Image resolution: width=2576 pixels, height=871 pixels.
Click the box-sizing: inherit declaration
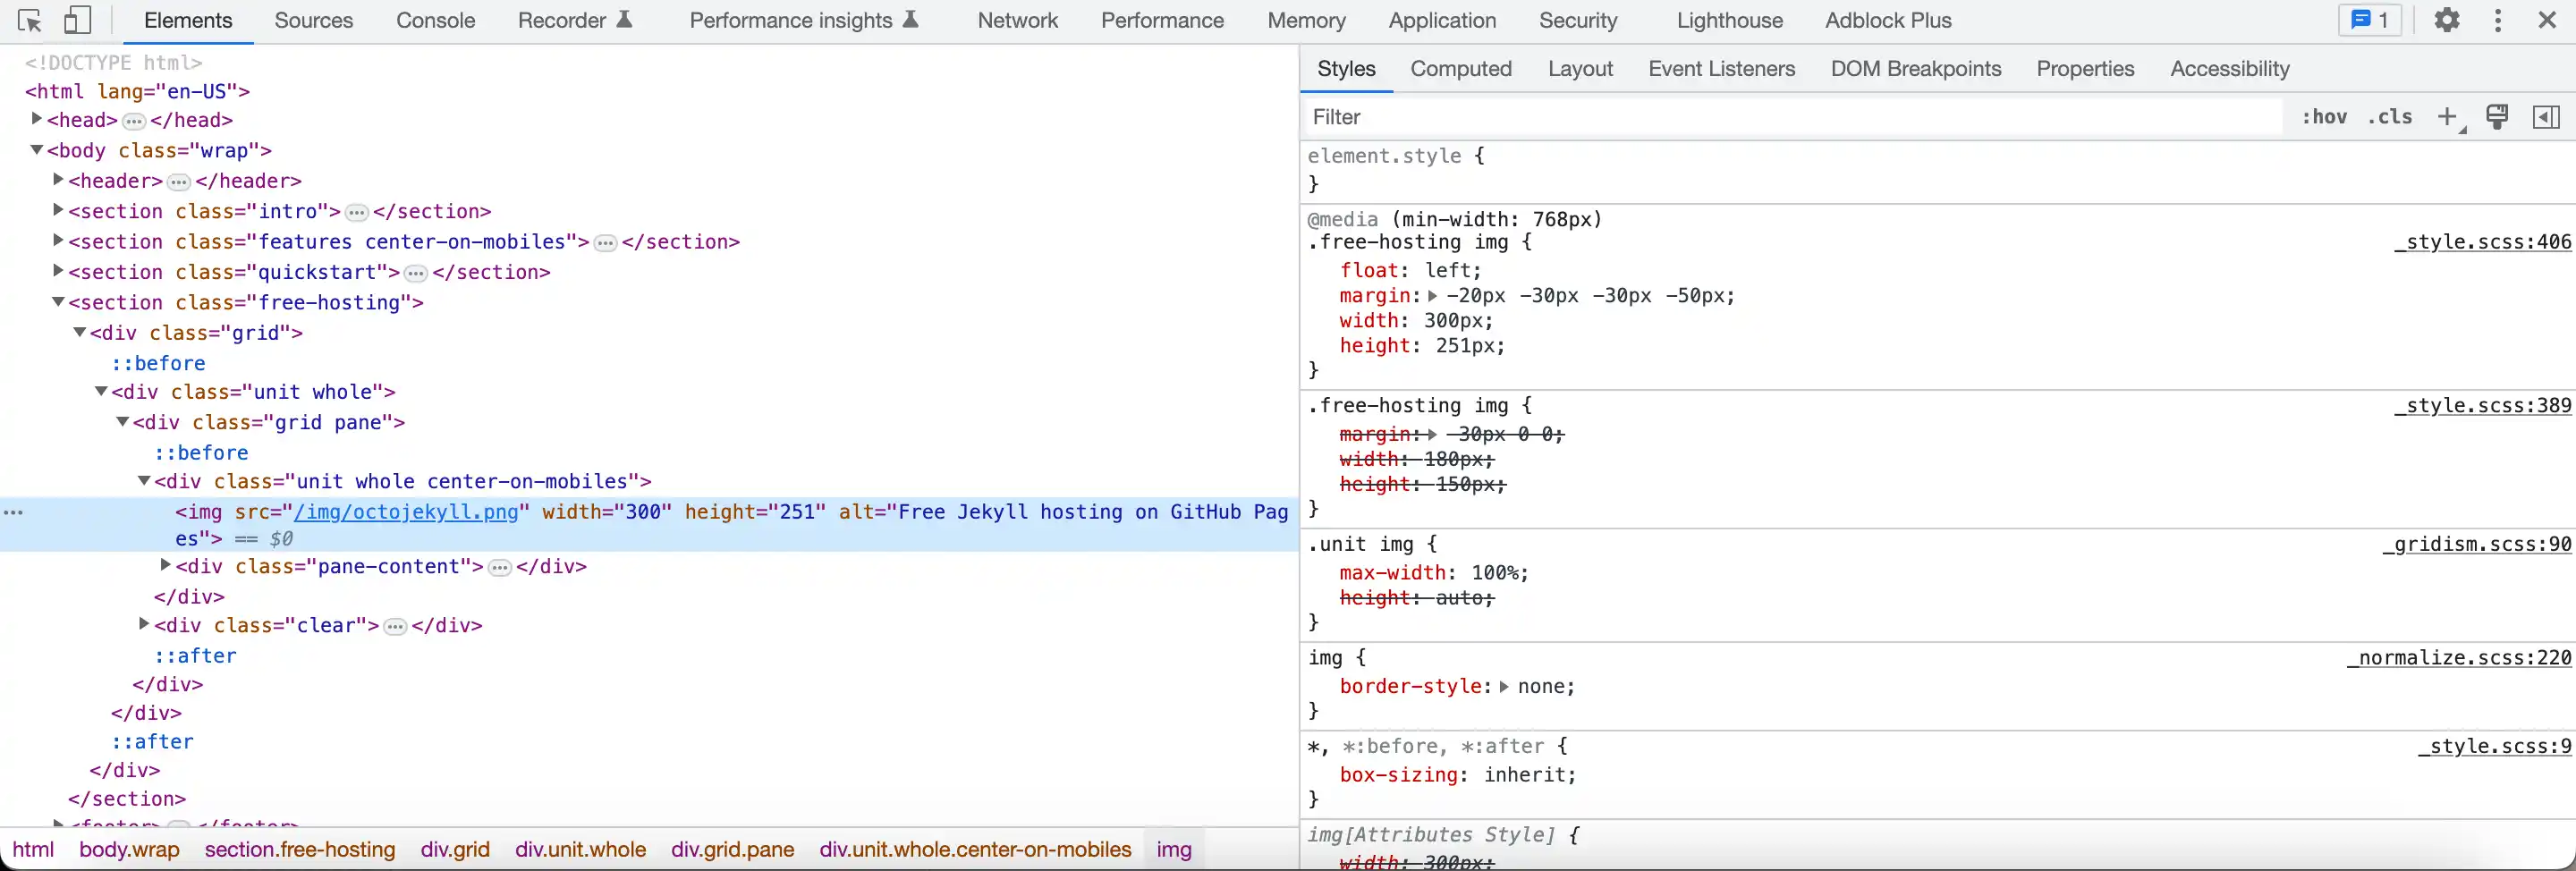point(1458,775)
